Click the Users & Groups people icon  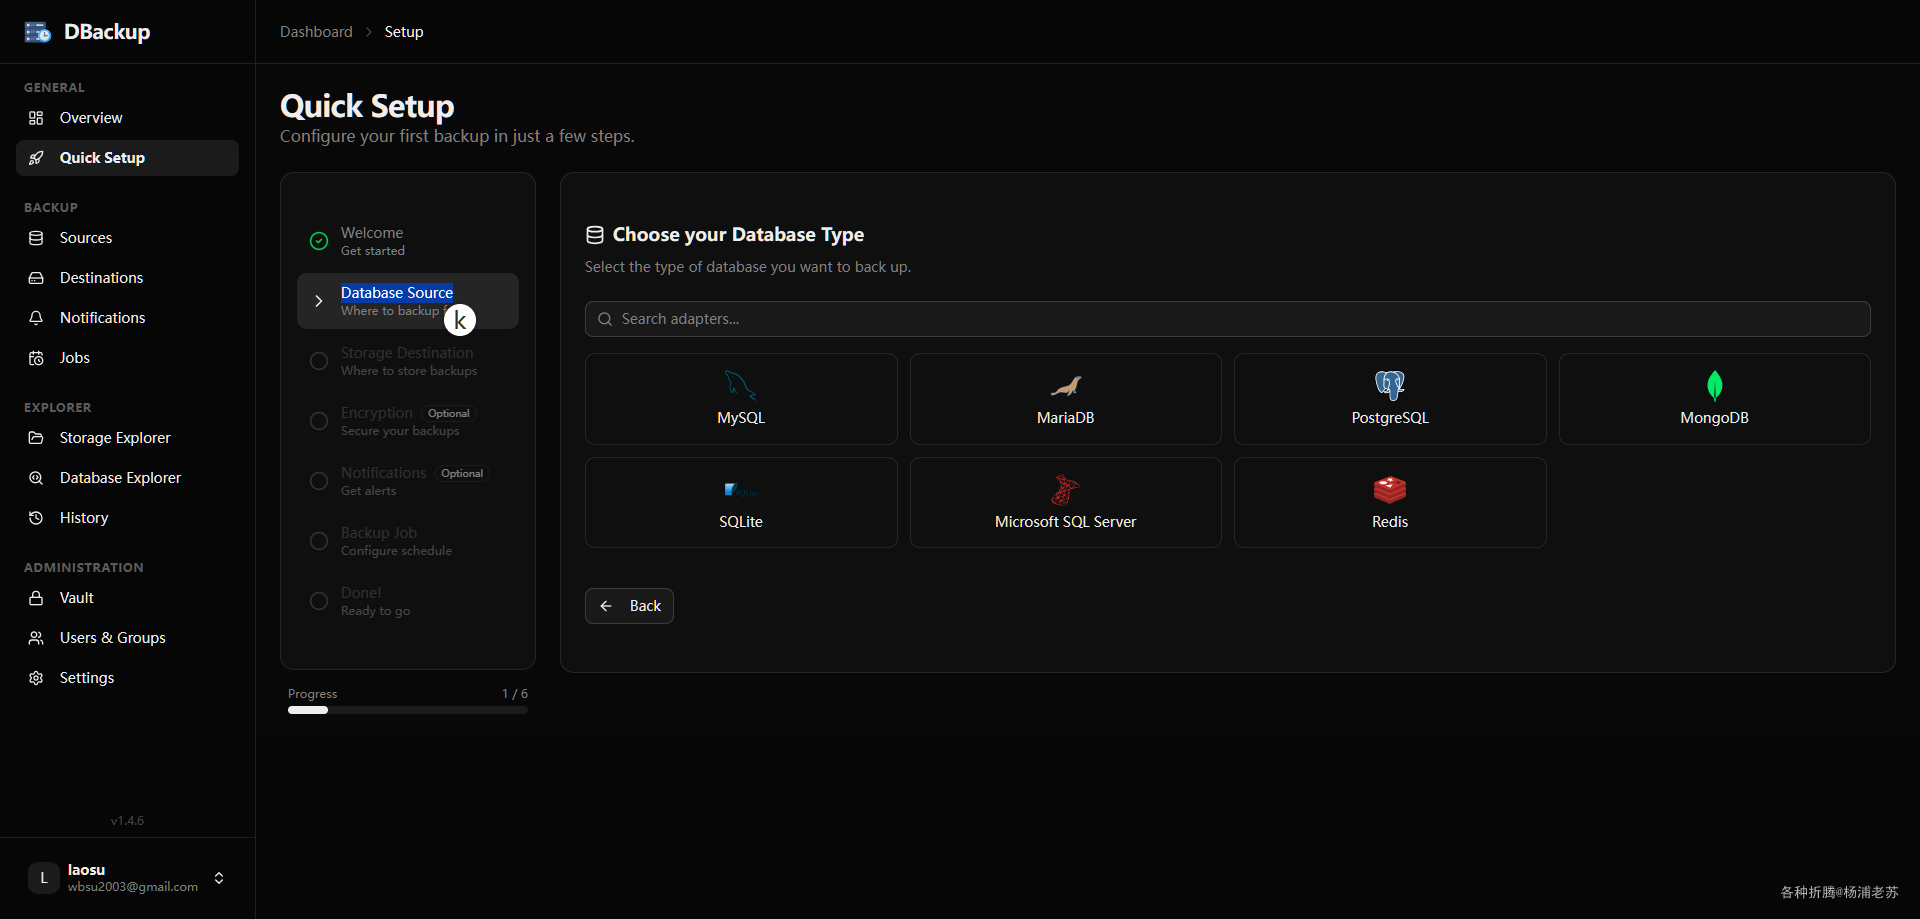(x=36, y=638)
